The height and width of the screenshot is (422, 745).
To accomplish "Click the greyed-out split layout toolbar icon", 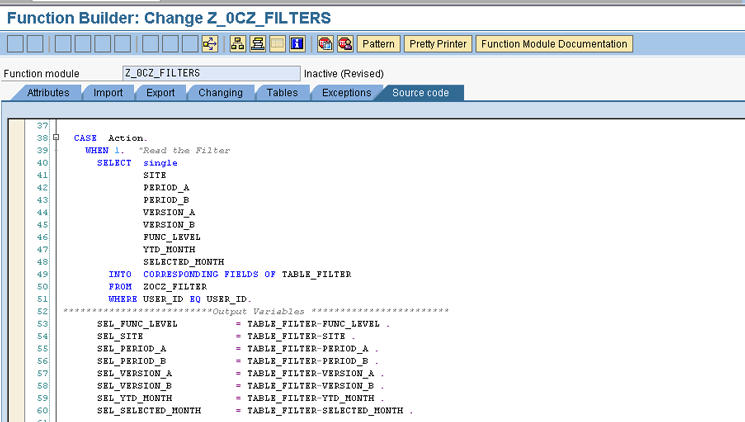I will [277, 44].
